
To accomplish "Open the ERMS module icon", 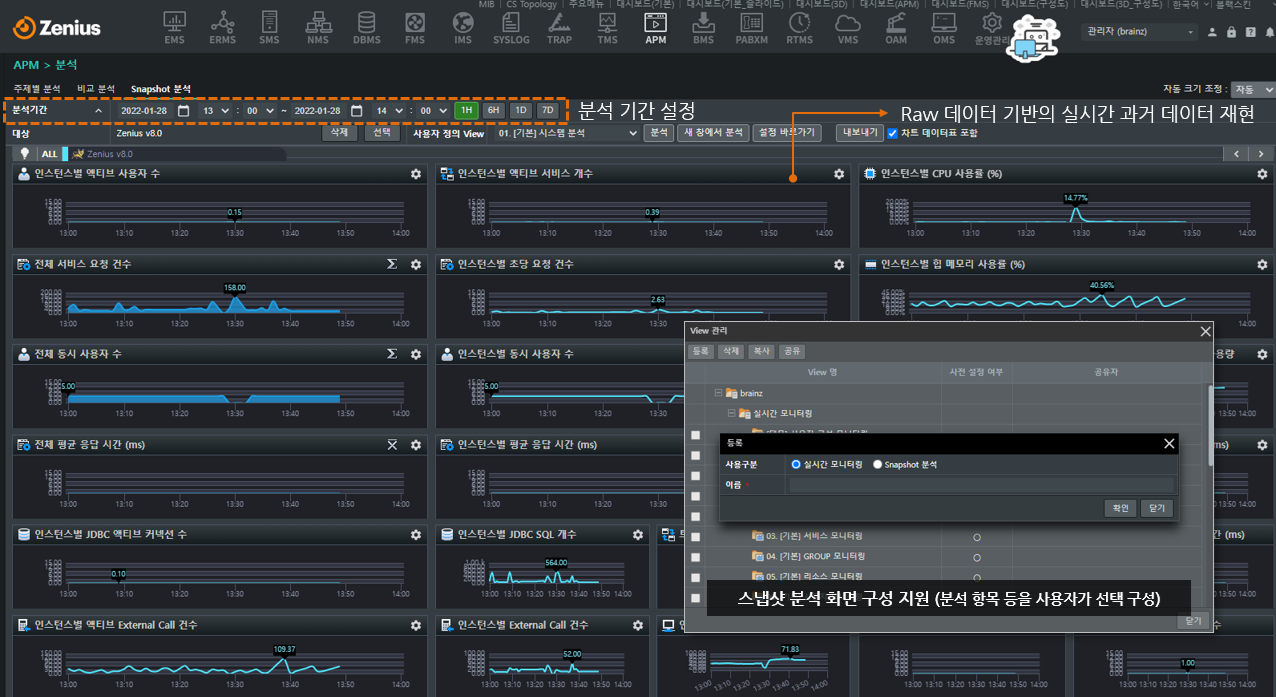I will point(222,27).
